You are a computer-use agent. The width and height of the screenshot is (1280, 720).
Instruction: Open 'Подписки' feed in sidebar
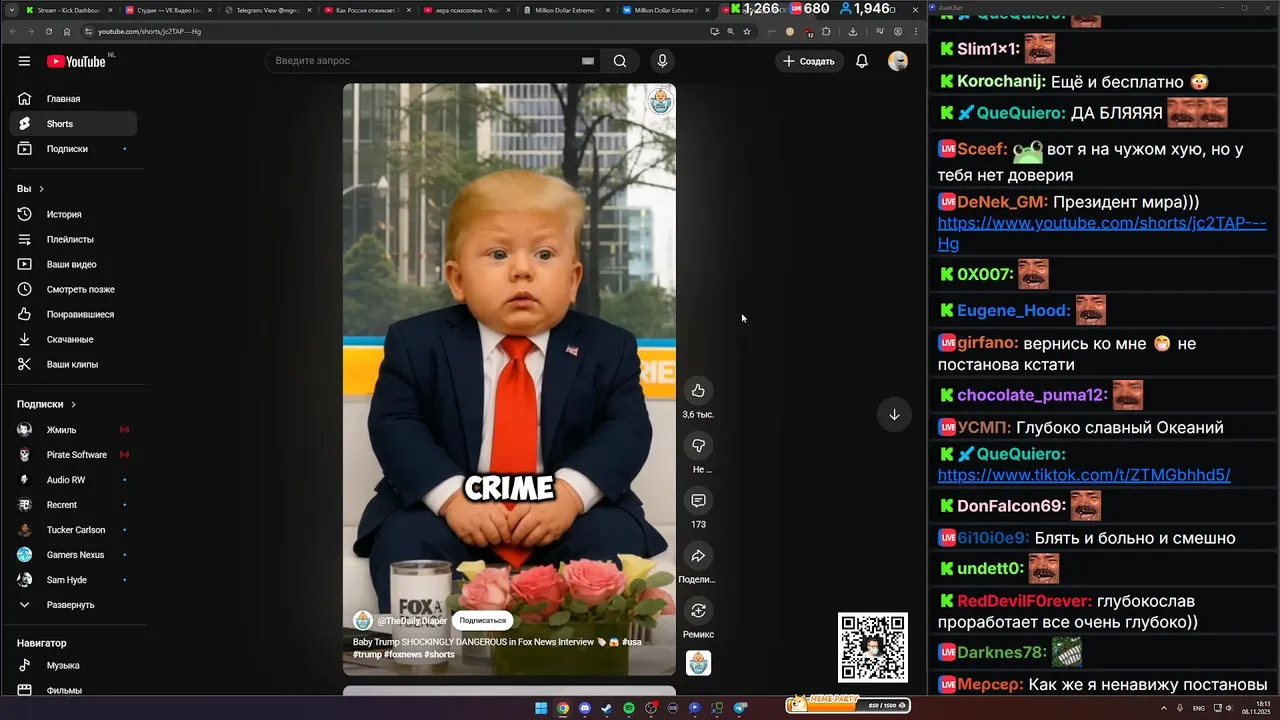click(72, 149)
